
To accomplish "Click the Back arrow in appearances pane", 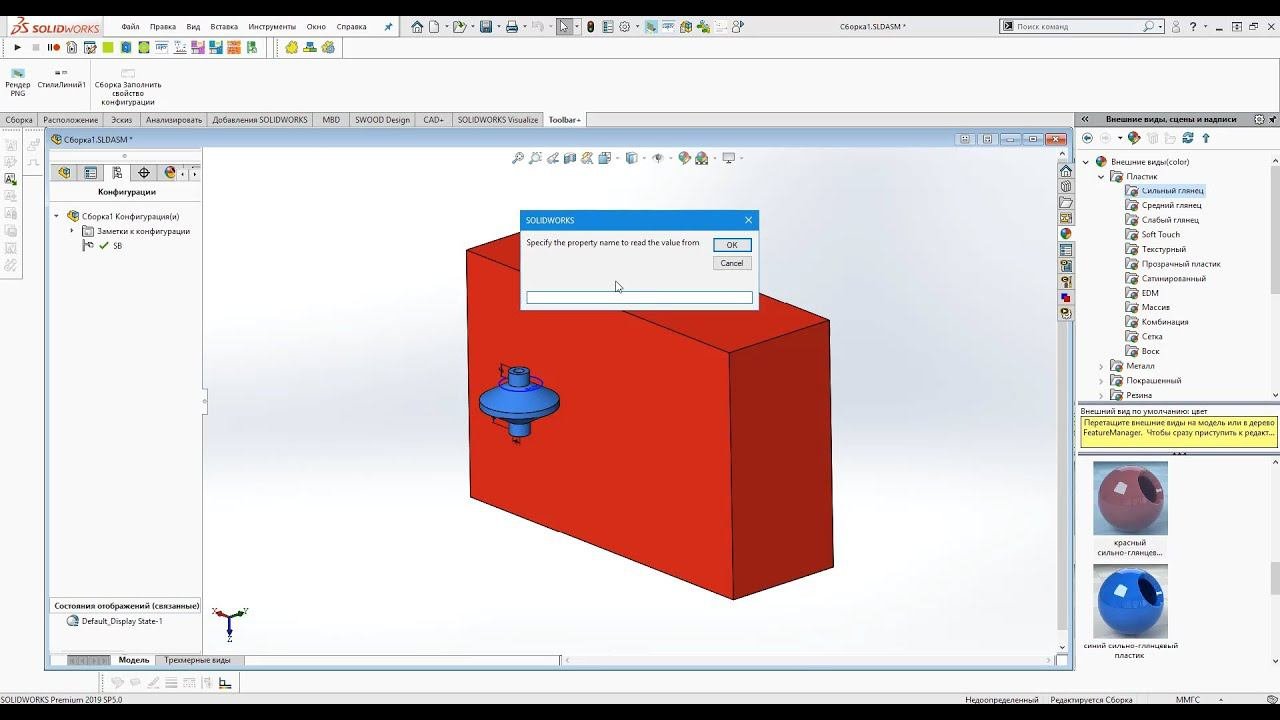I will (1088, 138).
